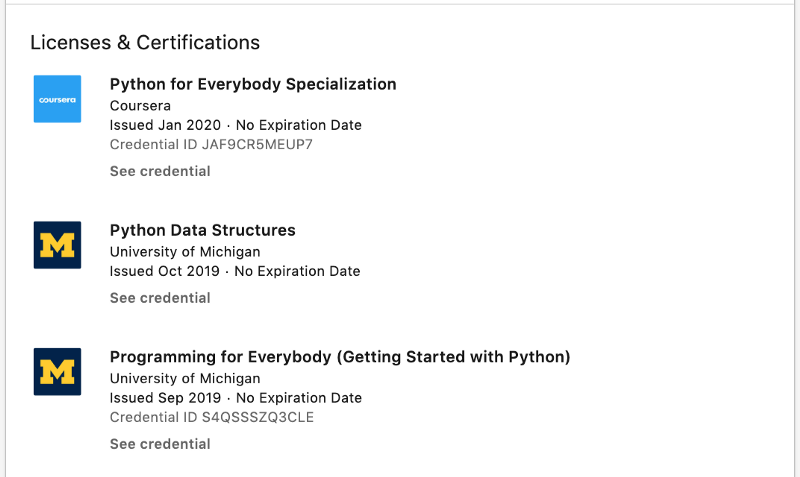Click the Issued Oct 2019 date
The image size is (800, 477).
click(x=165, y=271)
